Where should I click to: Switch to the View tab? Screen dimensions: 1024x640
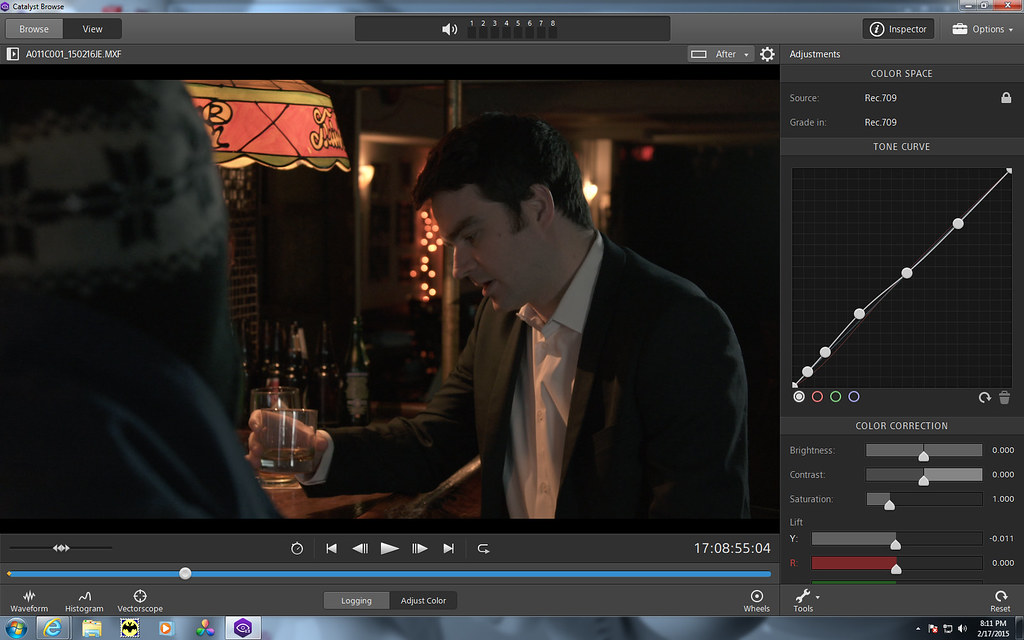[92, 29]
